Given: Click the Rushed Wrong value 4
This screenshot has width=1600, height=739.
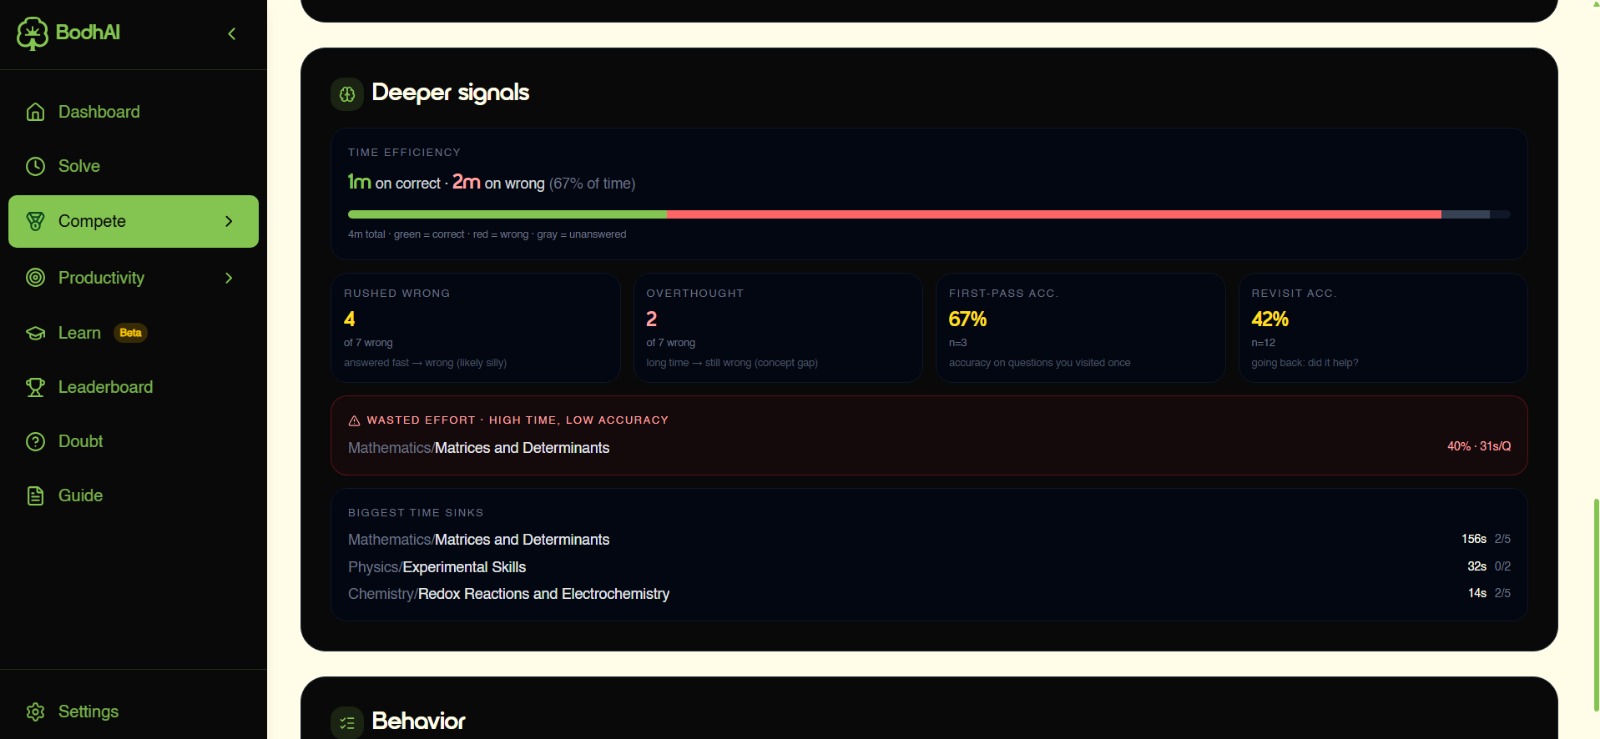Looking at the screenshot, I should [x=349, y=319].
